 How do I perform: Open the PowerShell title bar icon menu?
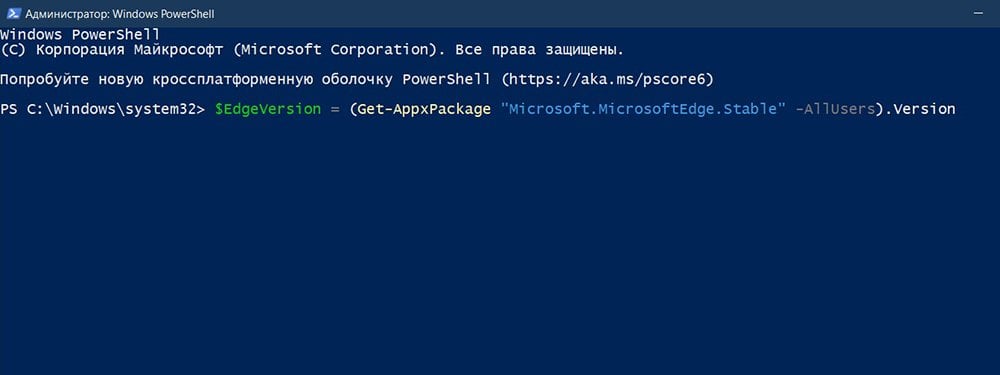(13, 13)
